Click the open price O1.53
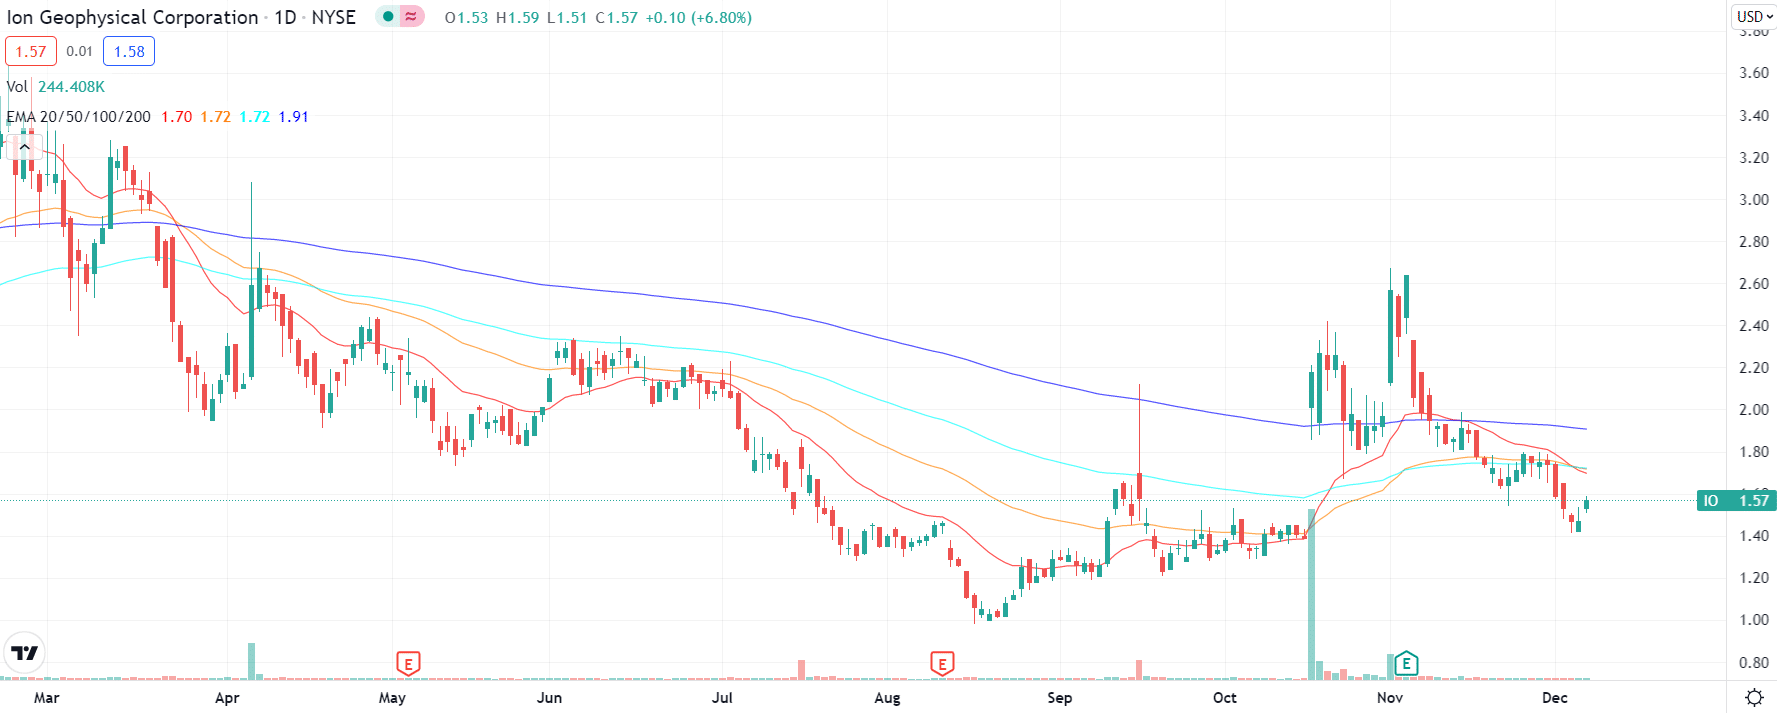This screenshot has height=713, width=1777. tap(466, 18)
